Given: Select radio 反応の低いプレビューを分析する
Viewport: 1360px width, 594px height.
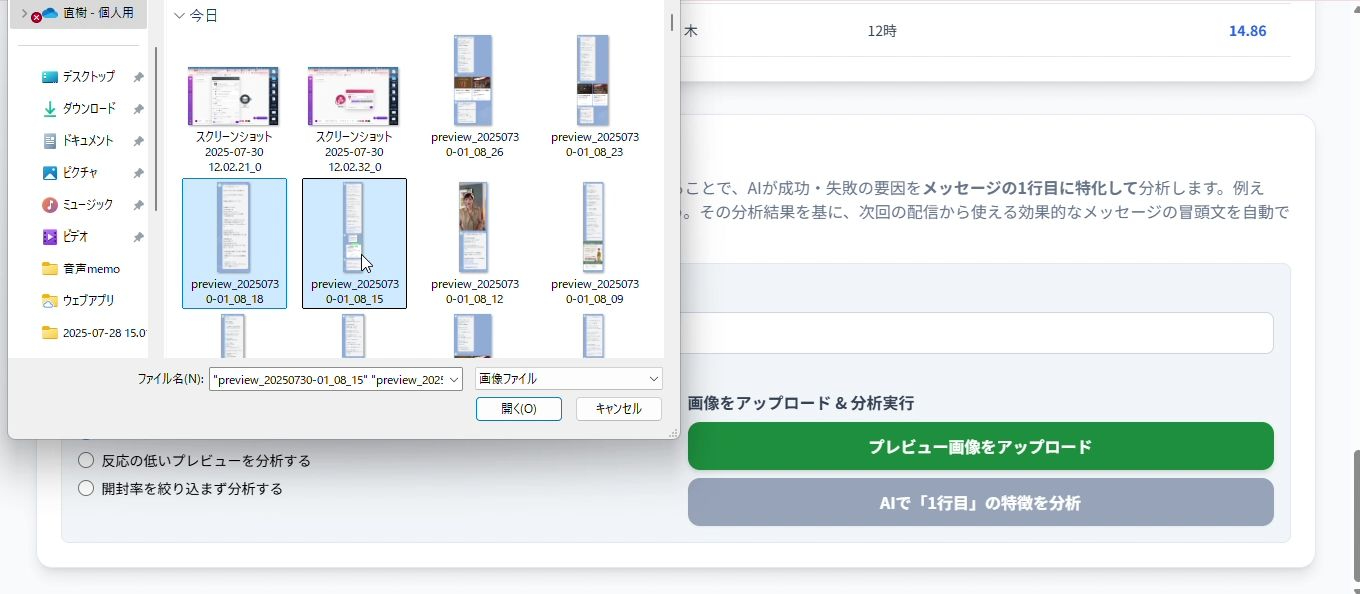Looking at the screenshot, I should coord(86,460).
